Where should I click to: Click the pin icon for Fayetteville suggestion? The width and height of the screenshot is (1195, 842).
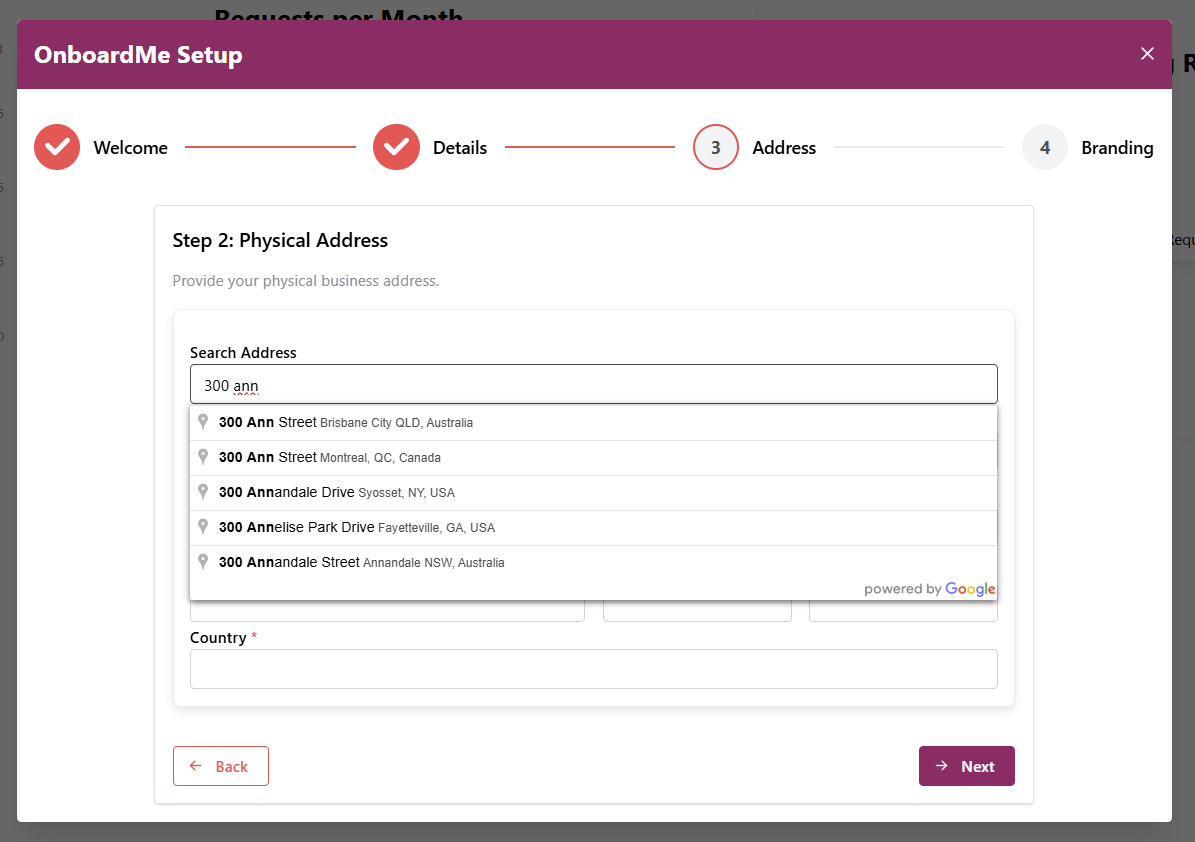pyautogui.click(x=203, y=527)
